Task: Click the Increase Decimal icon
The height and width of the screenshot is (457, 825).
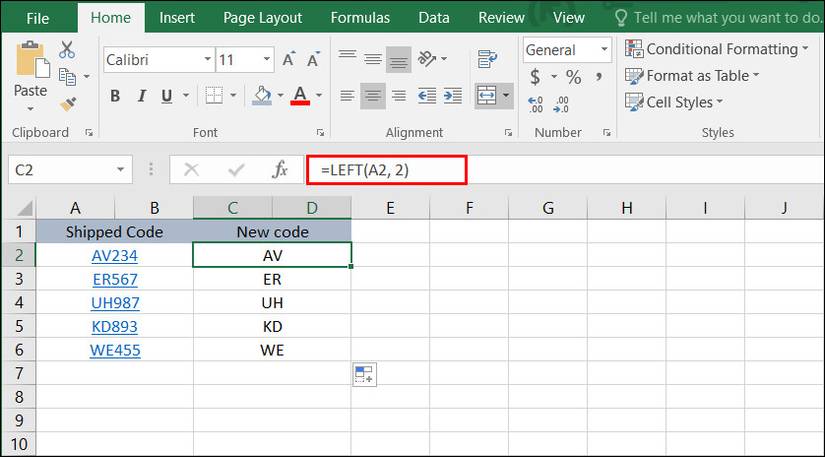Action: point(535,103)
